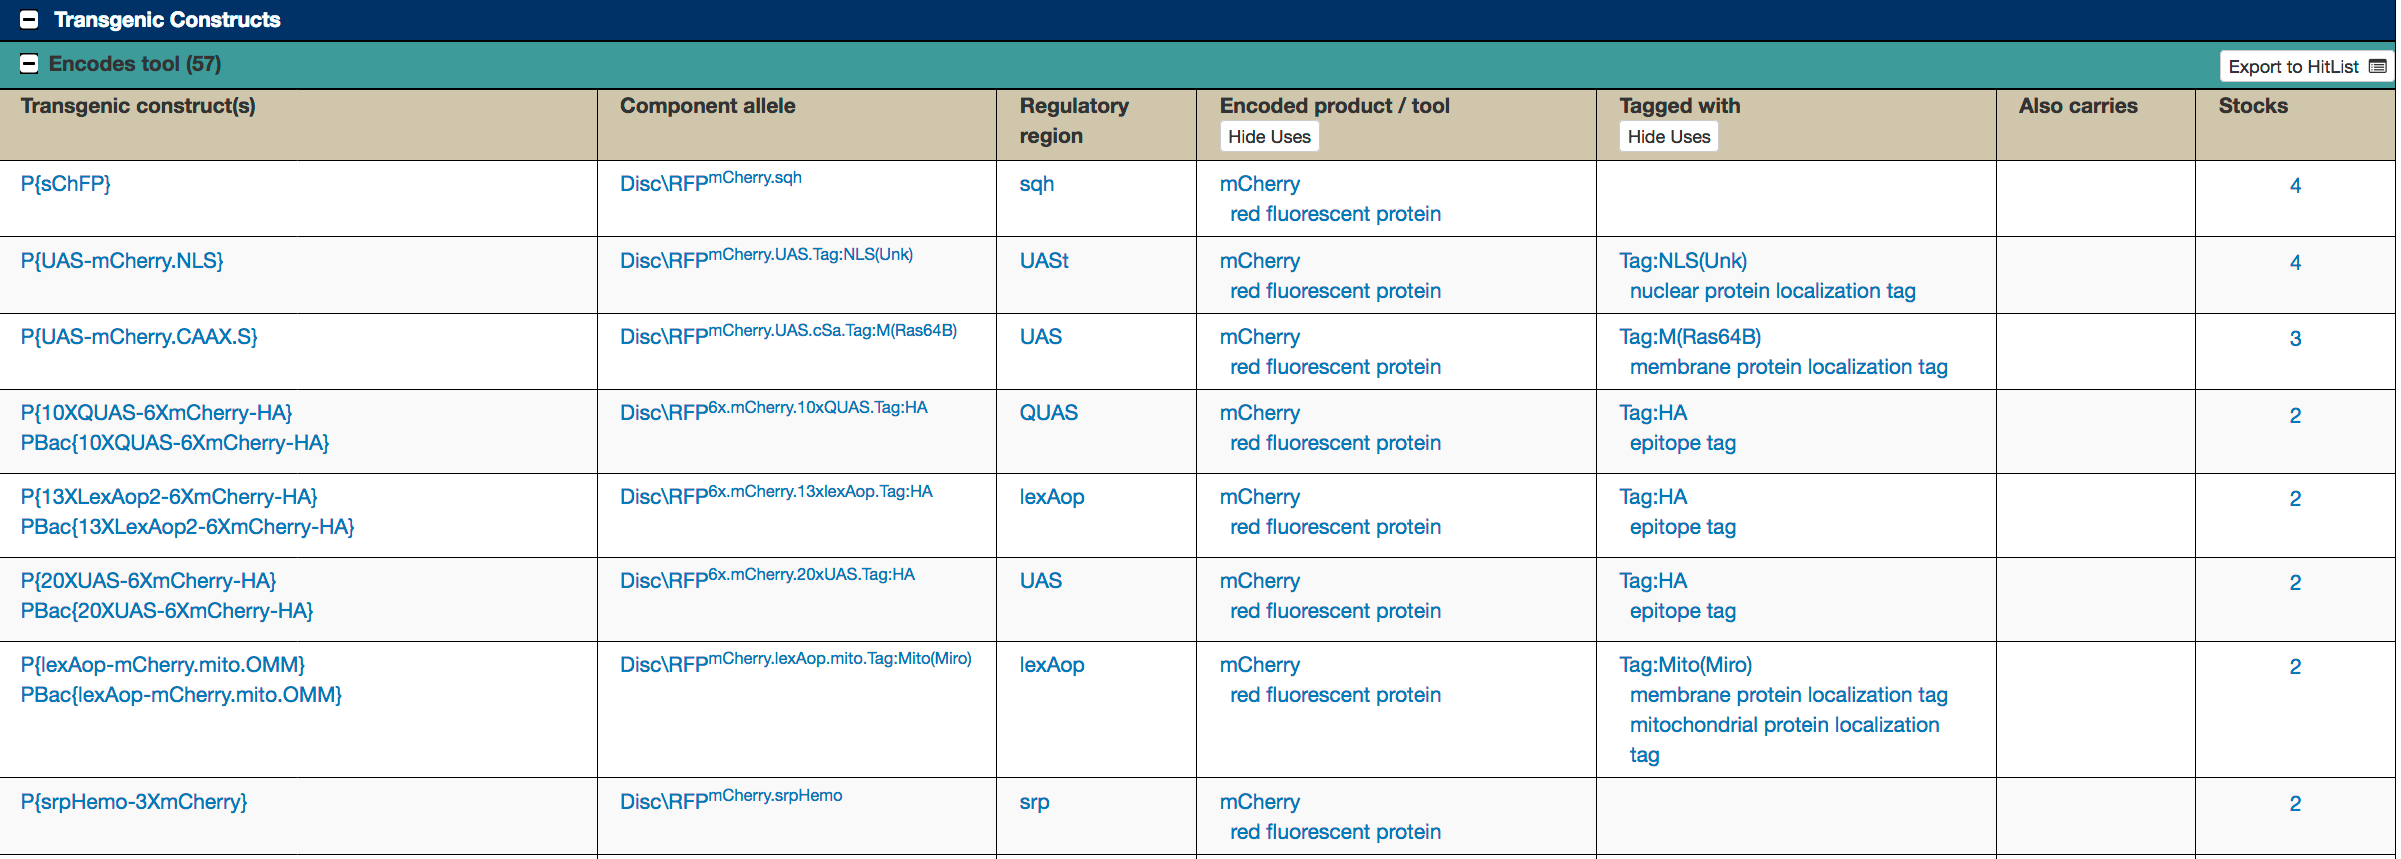Open the srp regulatory region link
Screen dimensions: 2401x859
(1035, 803)
